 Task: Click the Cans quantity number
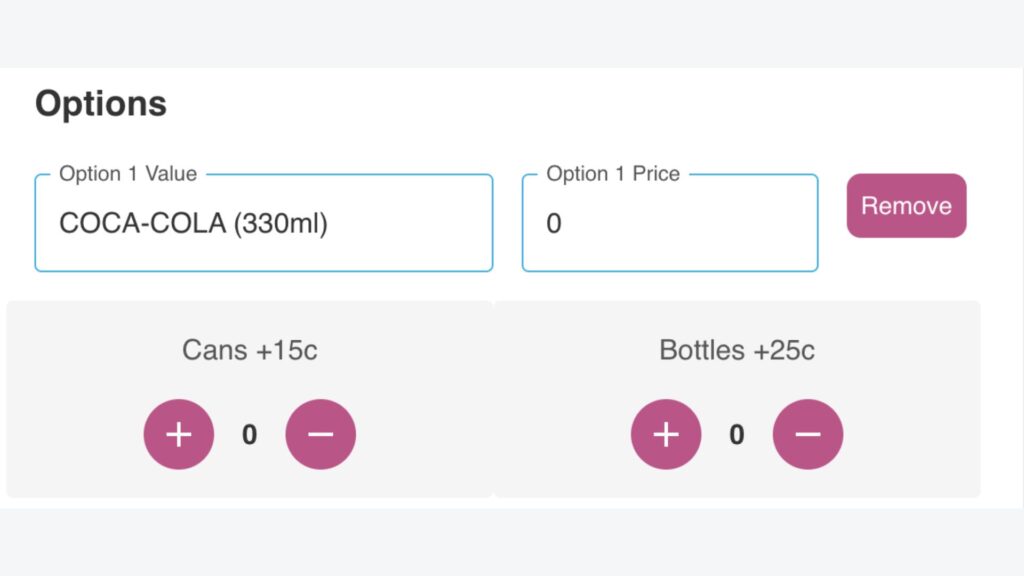pyautogui.click(x=250, y=434)
